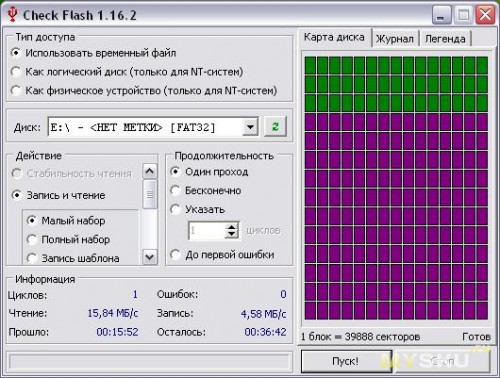Click the Готов status text
Image resolution: width=500 pixels, height=378 pixels.
[x=476, y=337]
